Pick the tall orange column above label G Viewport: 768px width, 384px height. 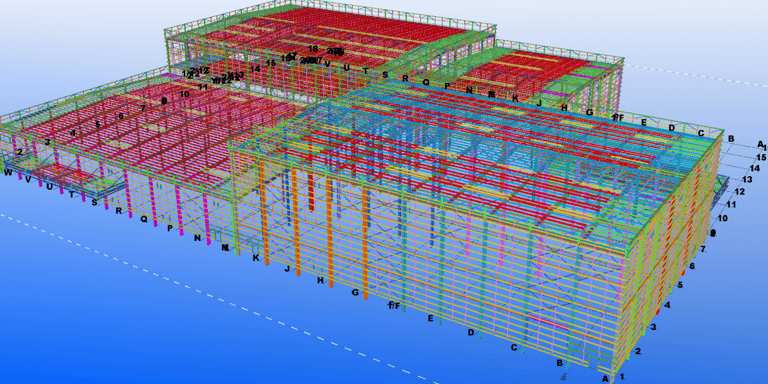(x=365, y=243)
